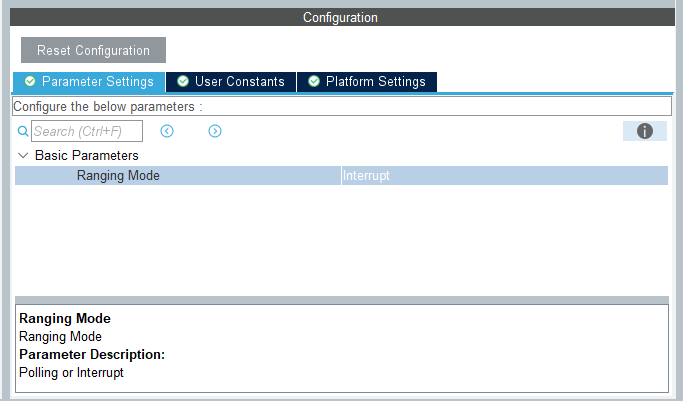
Task: Select the Ranging Mode parameter row
Action: tap(342, 176)
